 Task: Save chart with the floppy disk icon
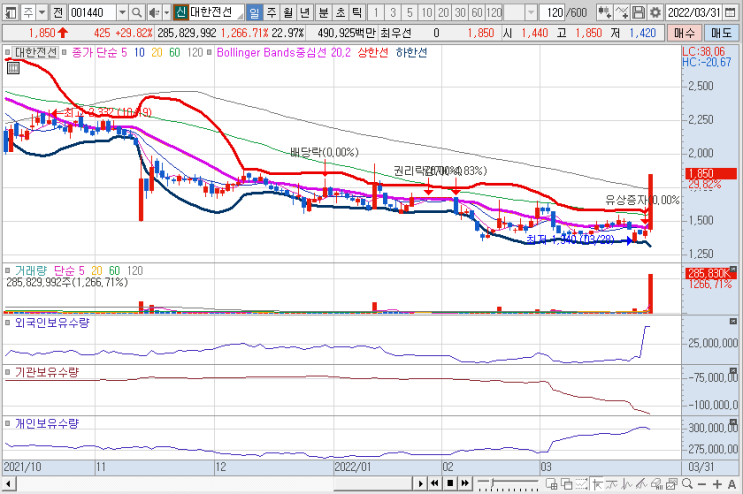click(639, 12)
